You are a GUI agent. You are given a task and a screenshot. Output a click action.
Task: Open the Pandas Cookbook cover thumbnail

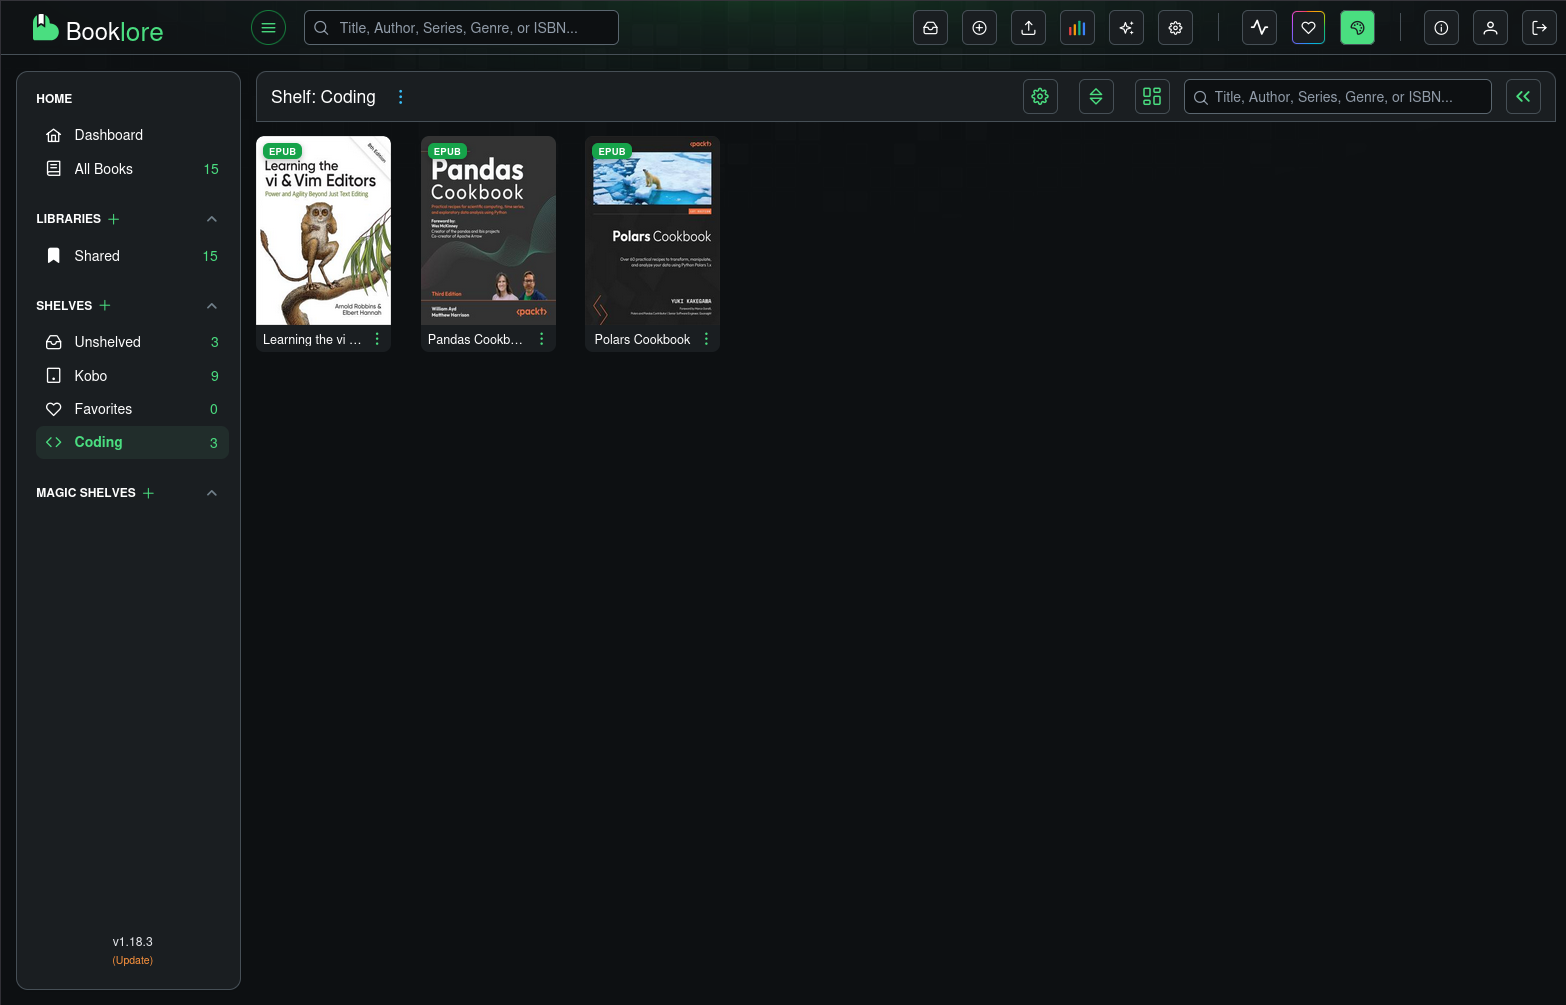point(488,230)
